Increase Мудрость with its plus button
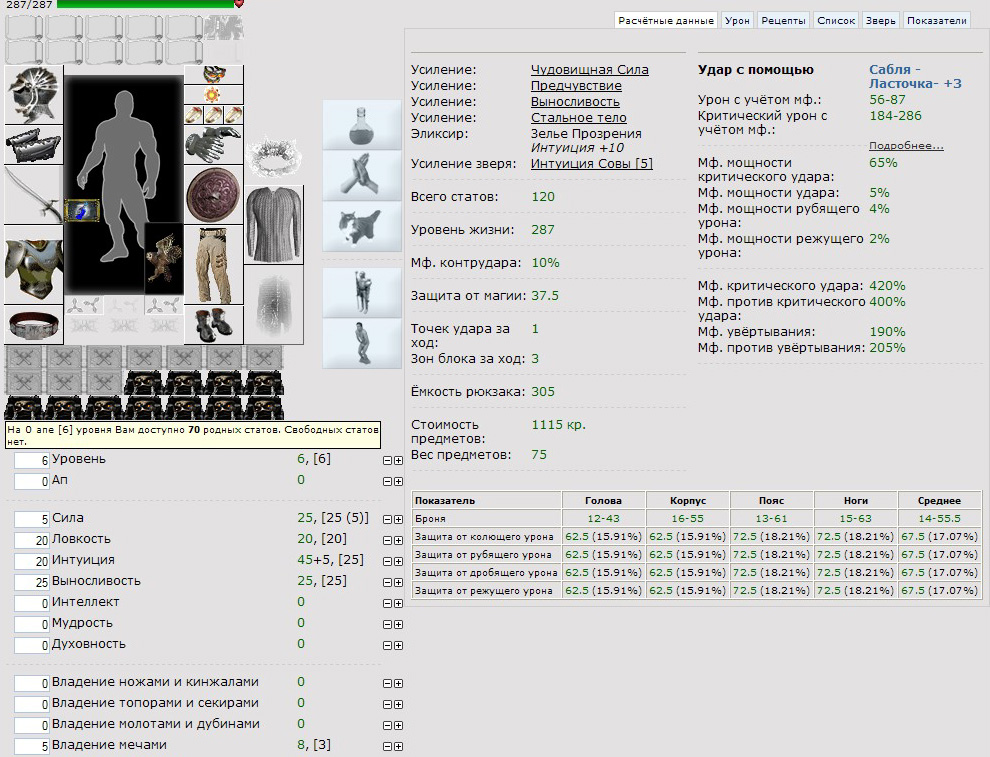The image size is (990, 757). click(398, 624)
